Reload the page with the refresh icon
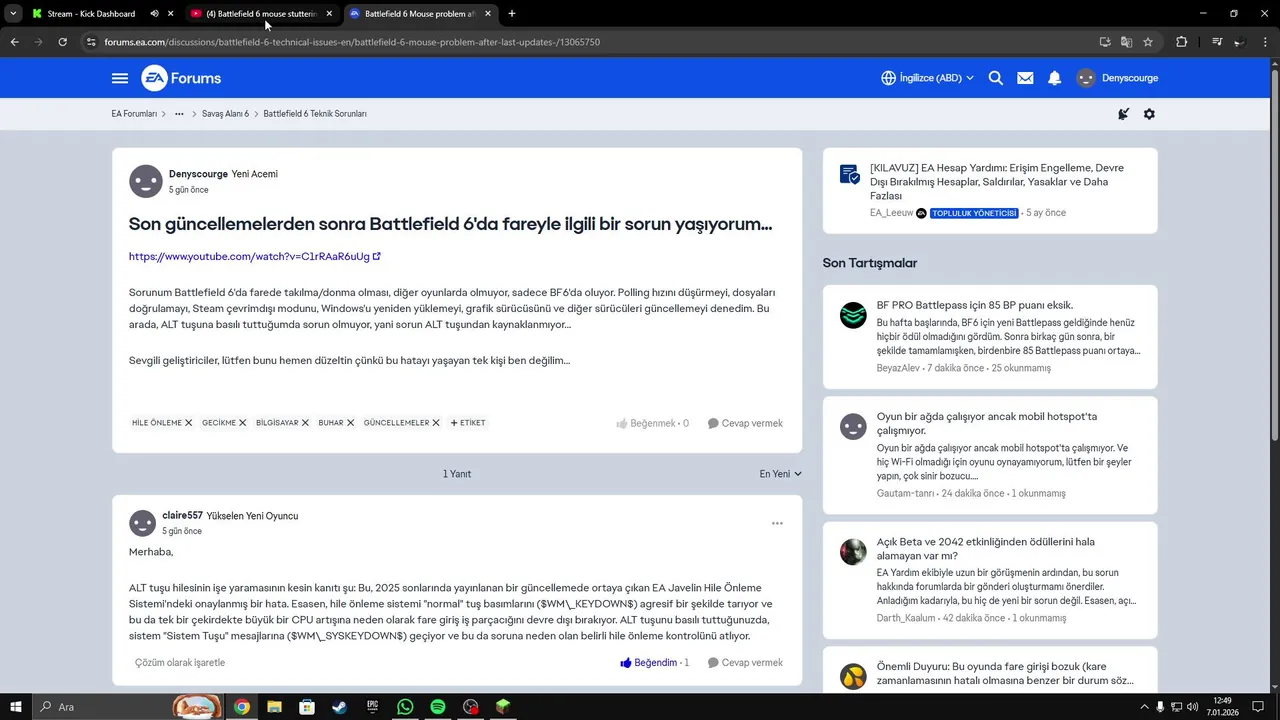This screenshot has height=720, width=1280. (62, 42)
